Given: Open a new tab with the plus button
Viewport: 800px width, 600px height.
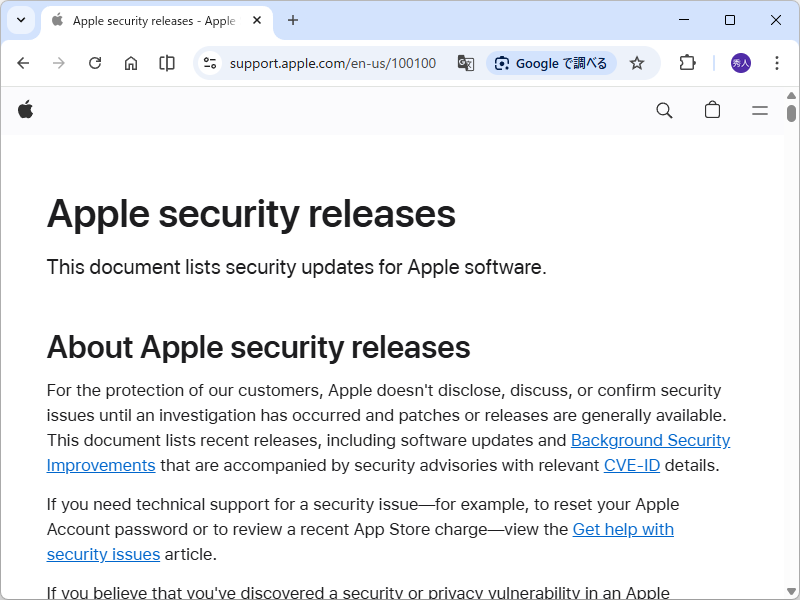Looking at the screenshot, I should [293, 20].
